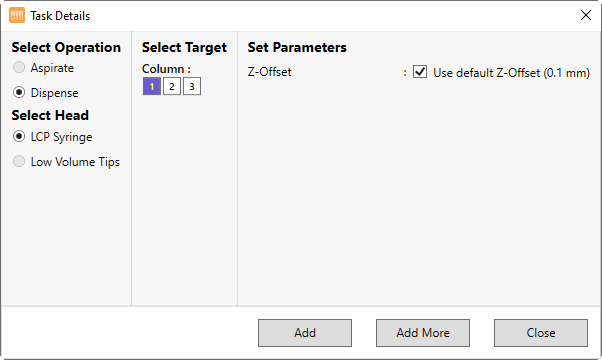602x360 pixels.
Task: Uncheck the Use default Z-Offset checkbox
Action: click(x=420, y=72)
